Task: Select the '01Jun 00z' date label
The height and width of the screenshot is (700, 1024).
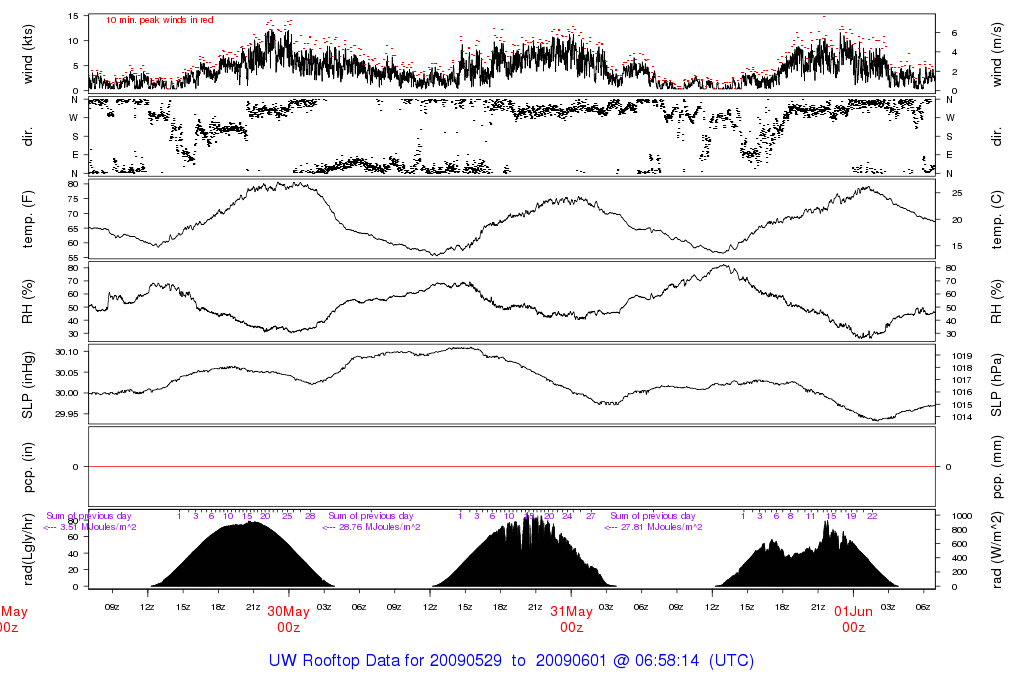Action: click(x=854, y=620)
